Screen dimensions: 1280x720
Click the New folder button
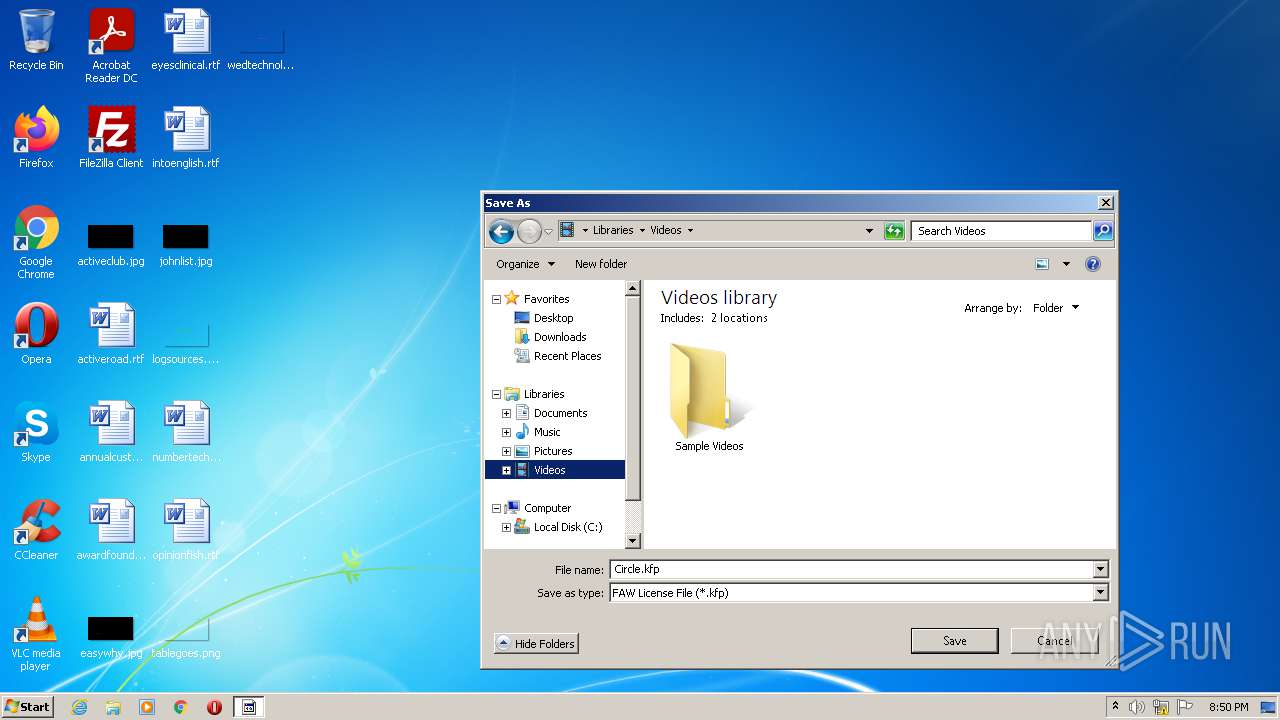point(601,264)
